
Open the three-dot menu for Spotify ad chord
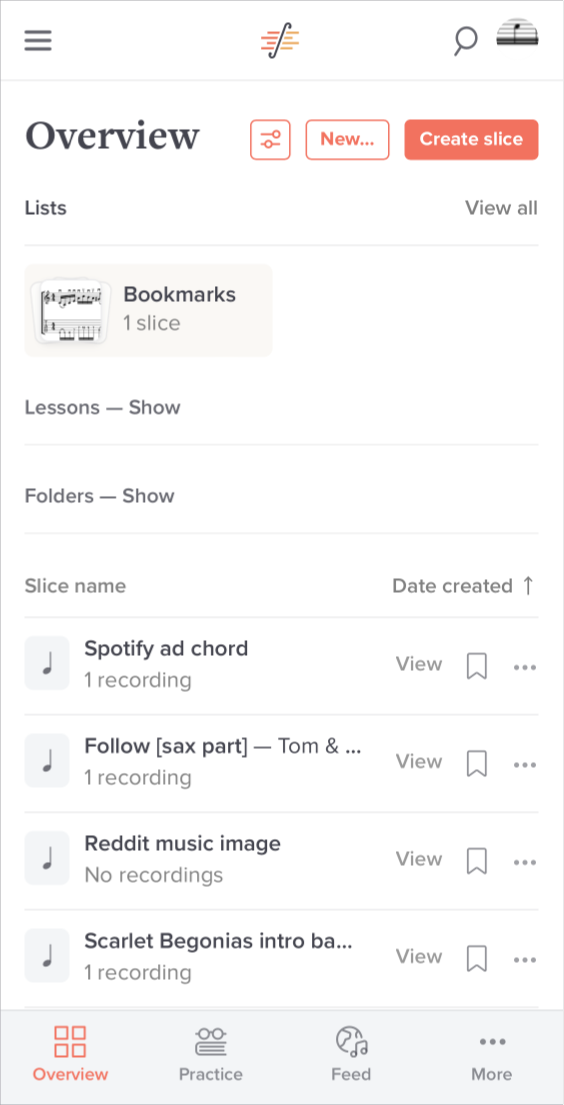point(525,667)
